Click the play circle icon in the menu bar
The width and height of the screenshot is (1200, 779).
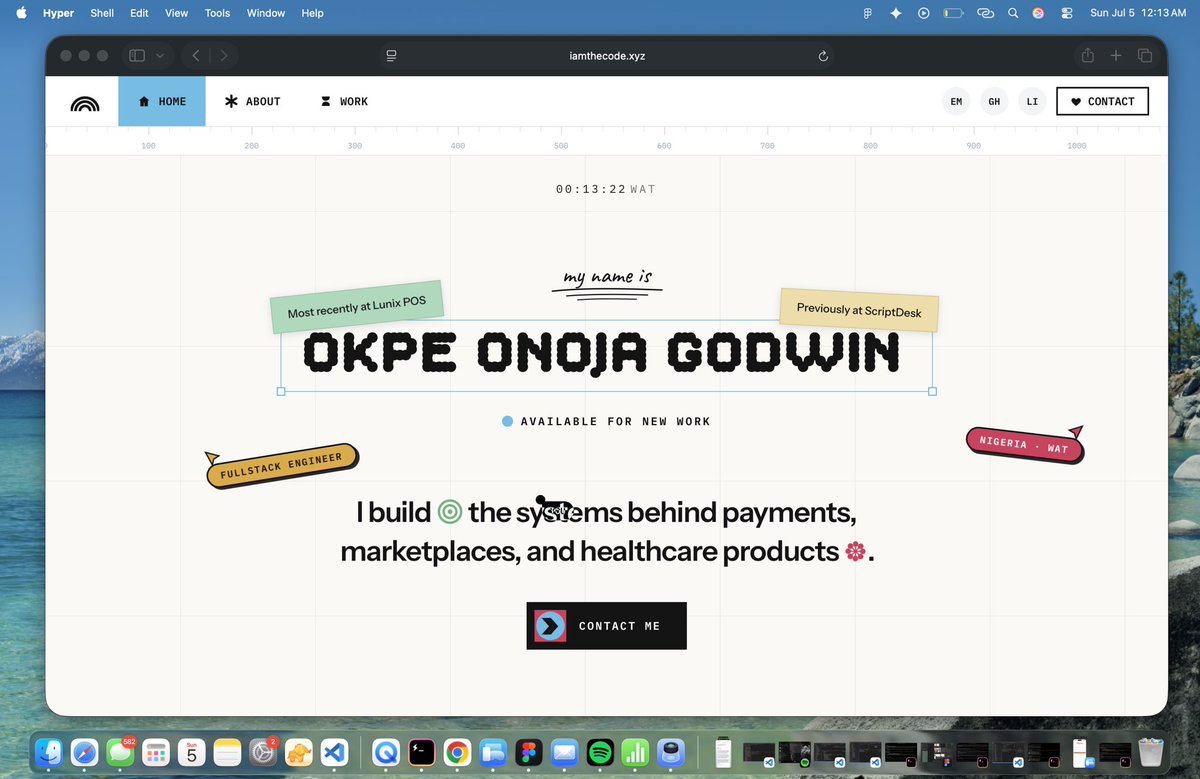(x=924, y=13)
